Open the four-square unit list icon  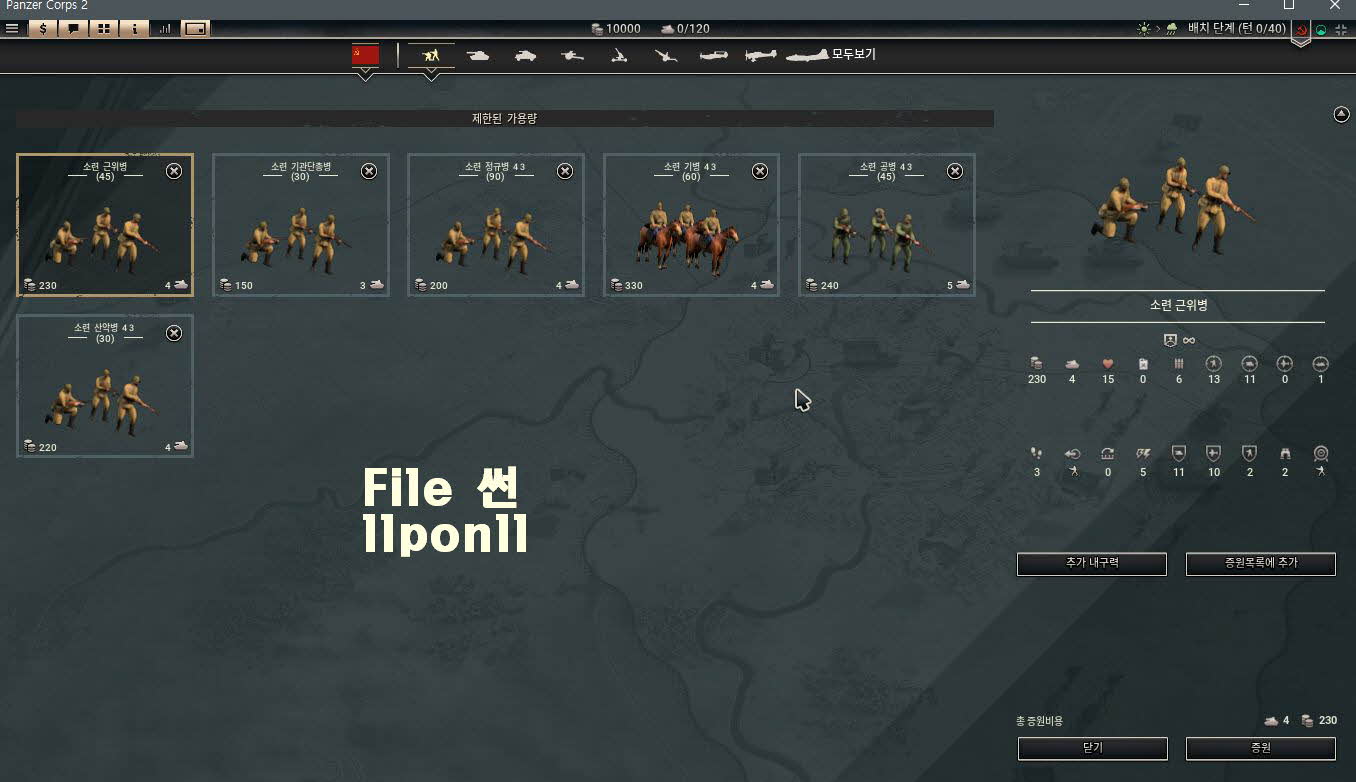pyautogui.click(x=103, y=28)
